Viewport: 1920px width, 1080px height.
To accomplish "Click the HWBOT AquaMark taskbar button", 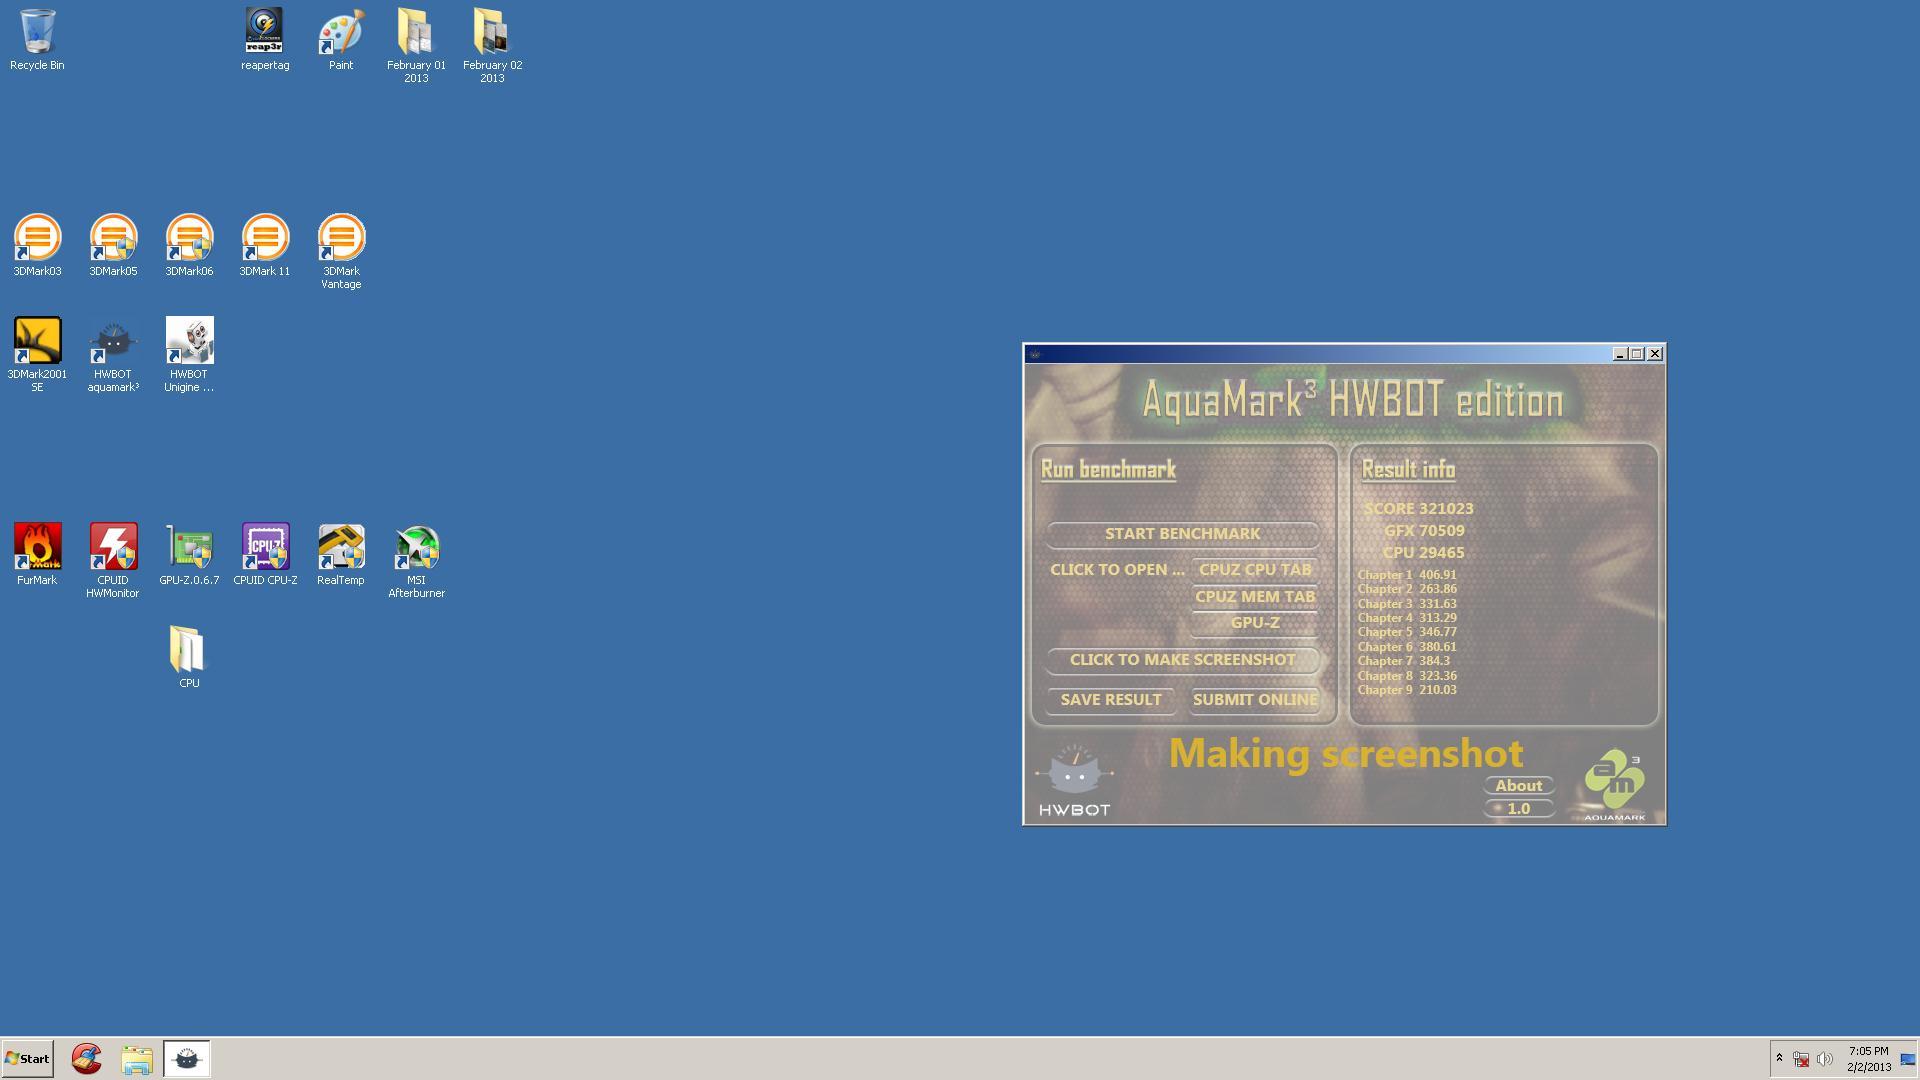I will coord(187,1058).
